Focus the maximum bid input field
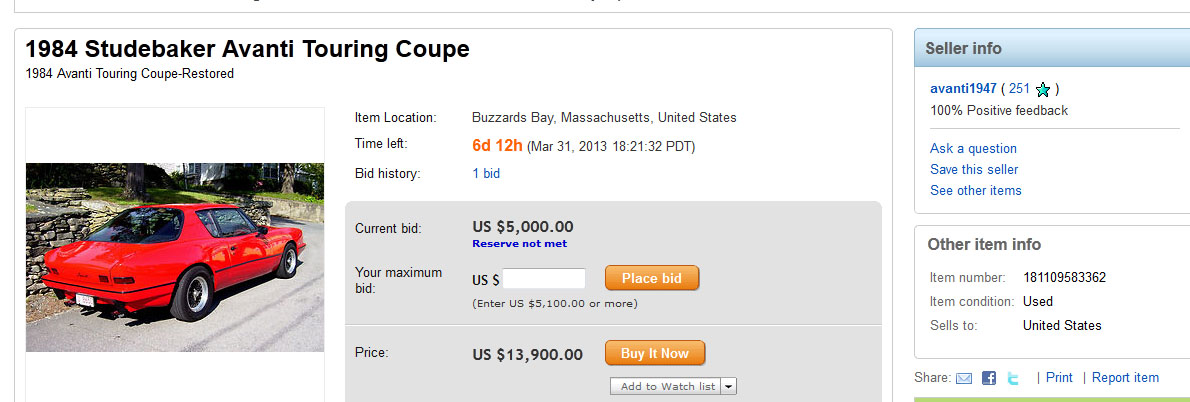Image resolution: width=1190 pixels, height=402 pixels. pos(543,279)
